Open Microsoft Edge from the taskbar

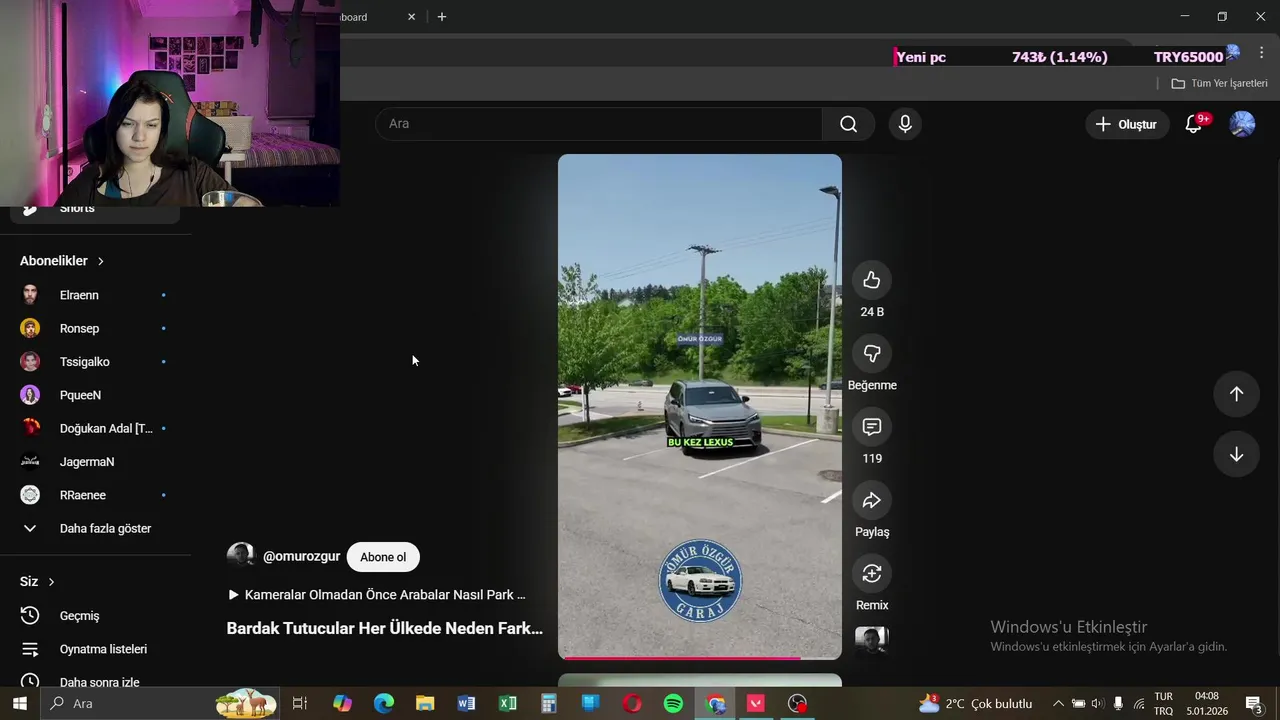pyautogui.click(x=384, y=704)
